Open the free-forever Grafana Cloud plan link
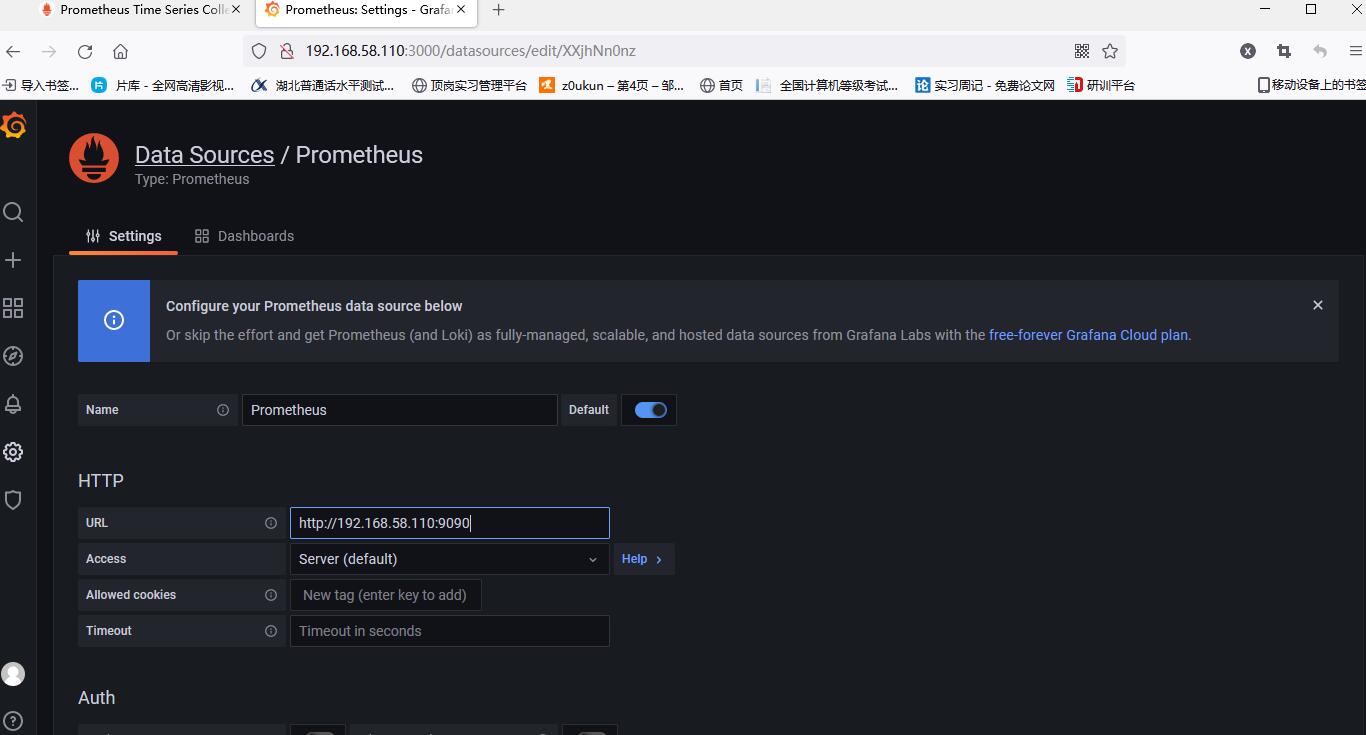Screen dimensions: 1366x735 pyautogui.click(x=1088, y=335)
